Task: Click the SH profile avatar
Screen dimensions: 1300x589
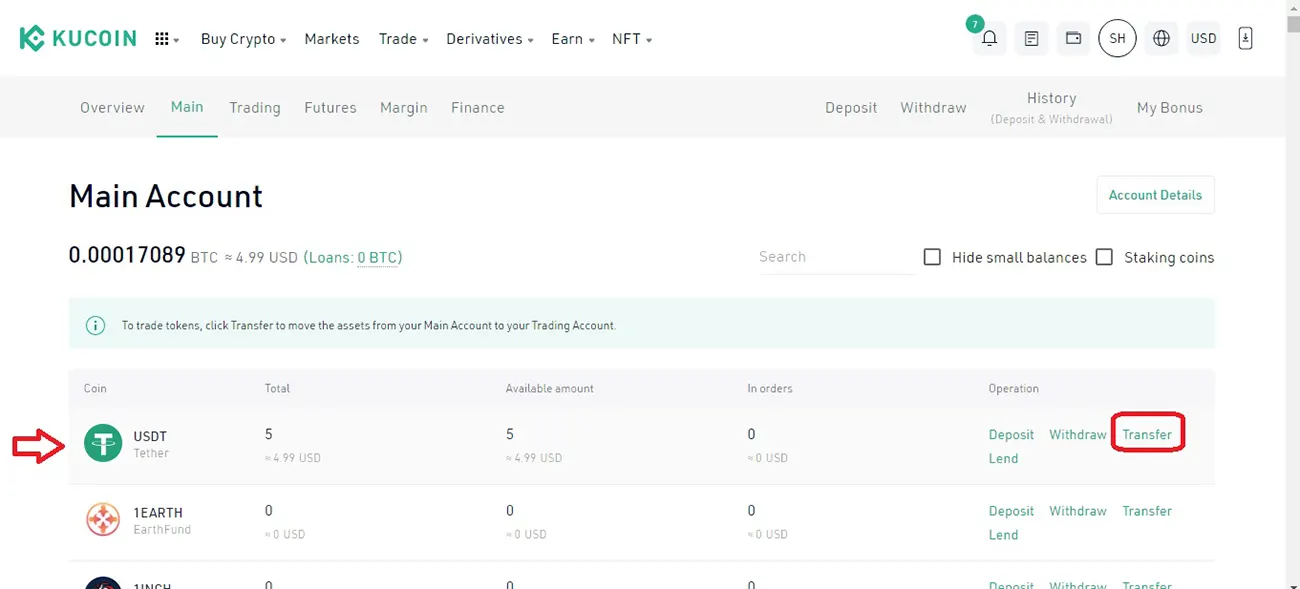Action: [x=1117, y=38]
